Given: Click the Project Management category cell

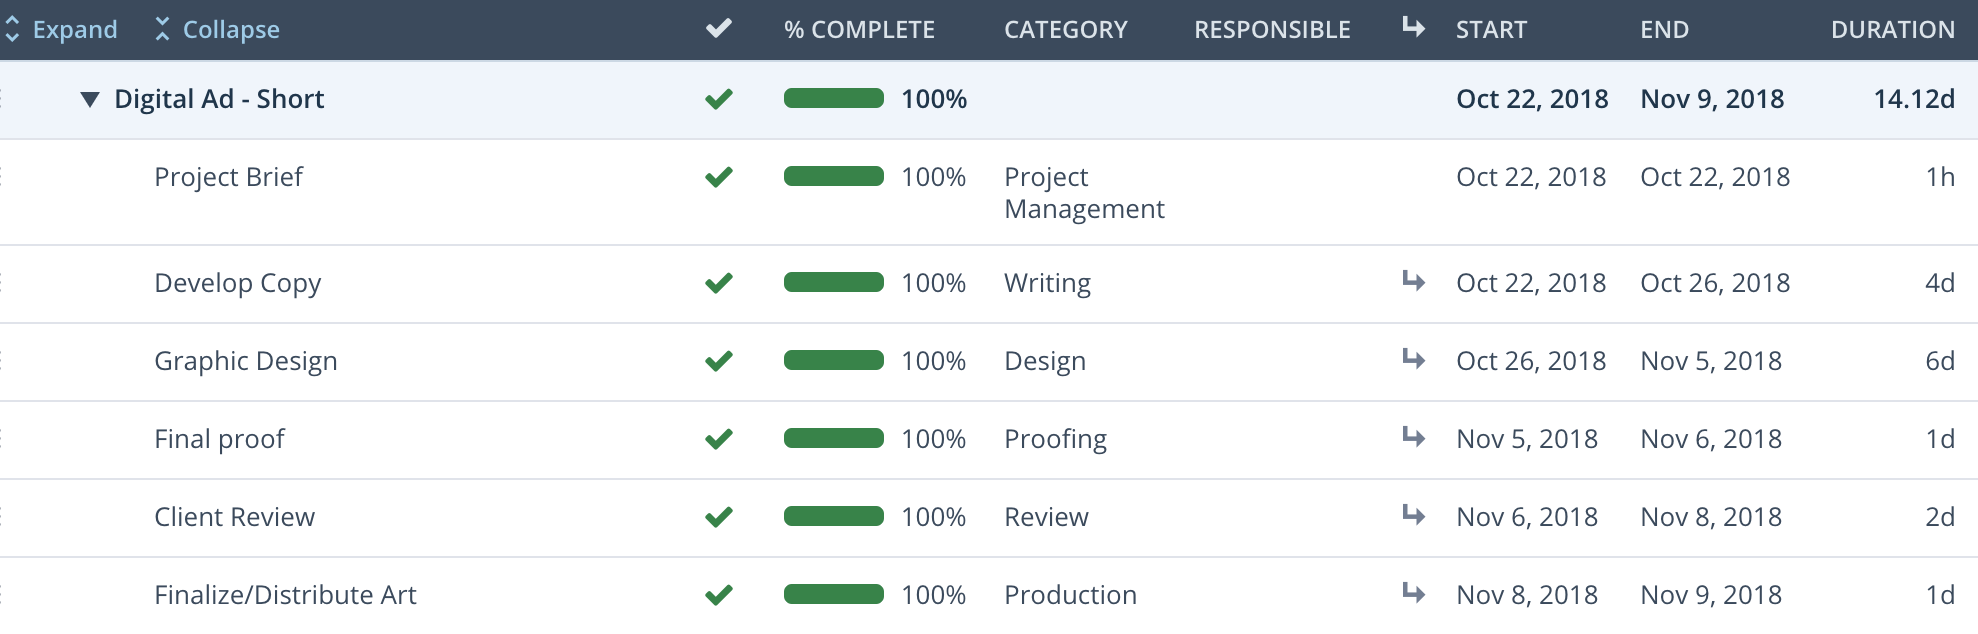Looking at the screenshot, I should tap(1084, 193).
